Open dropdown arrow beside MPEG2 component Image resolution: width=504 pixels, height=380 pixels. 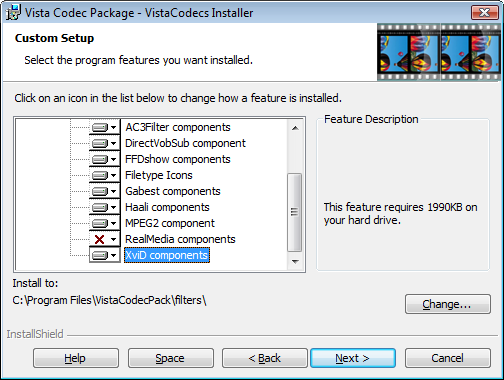click(114, 223)
